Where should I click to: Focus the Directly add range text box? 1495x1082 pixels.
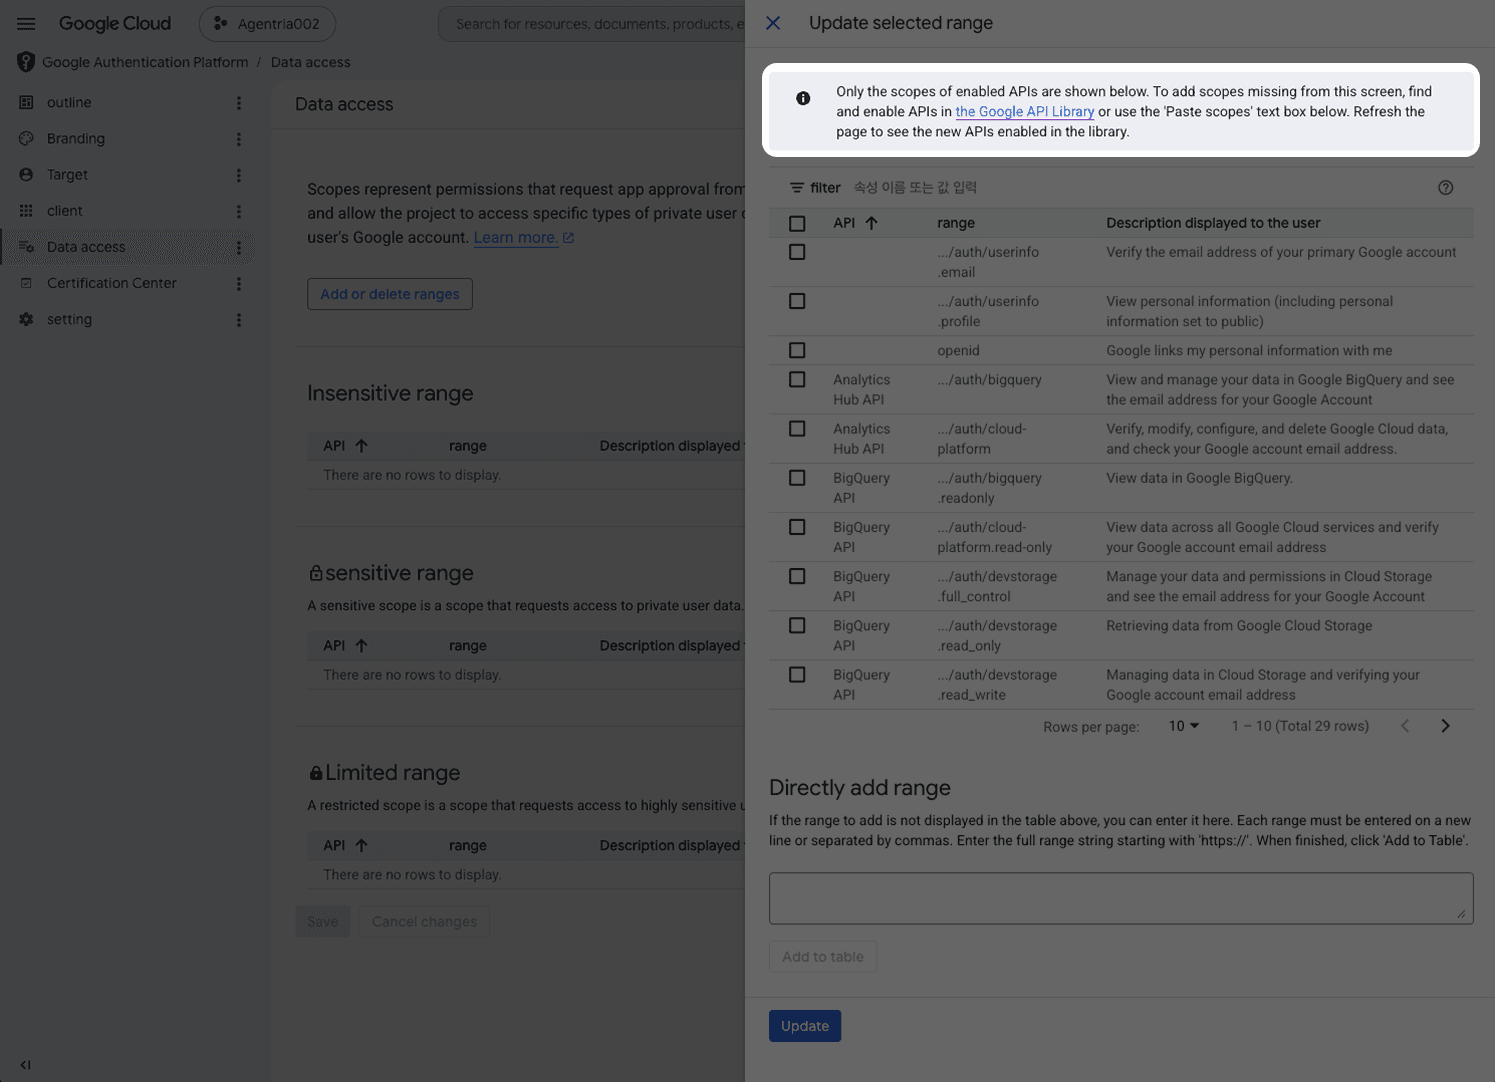(x=1121, y=898)
